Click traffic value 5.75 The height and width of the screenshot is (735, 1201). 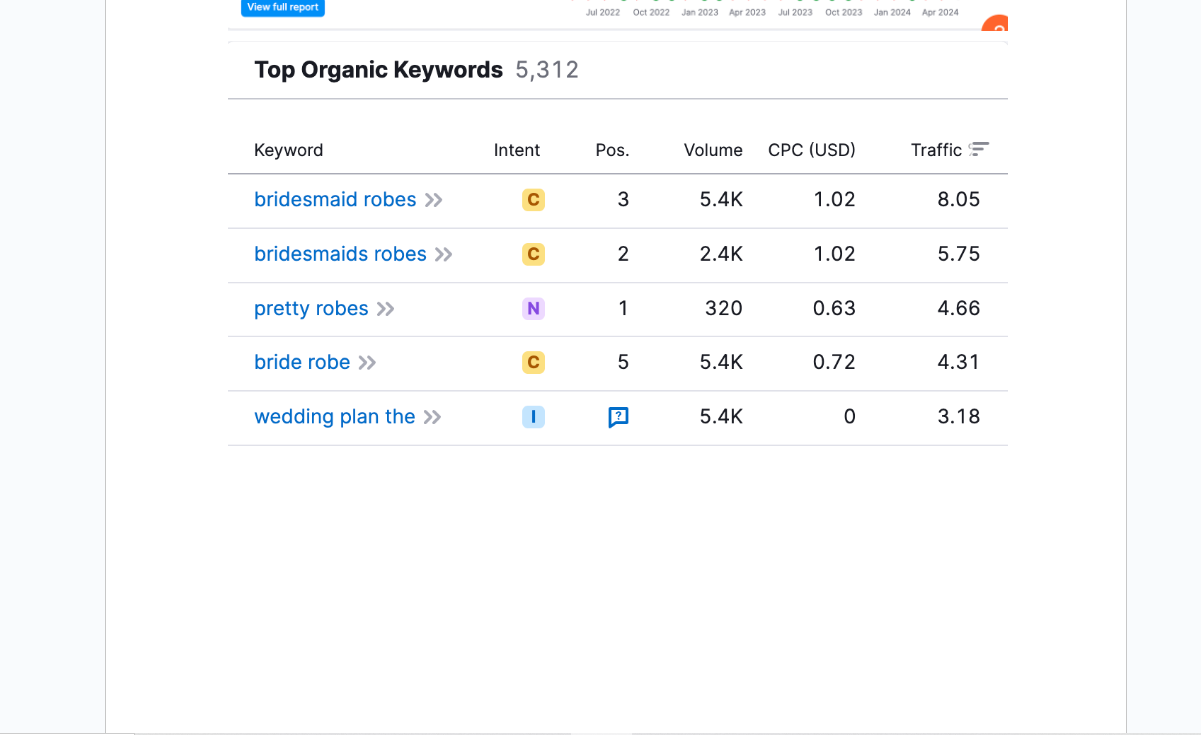point(959,254)
